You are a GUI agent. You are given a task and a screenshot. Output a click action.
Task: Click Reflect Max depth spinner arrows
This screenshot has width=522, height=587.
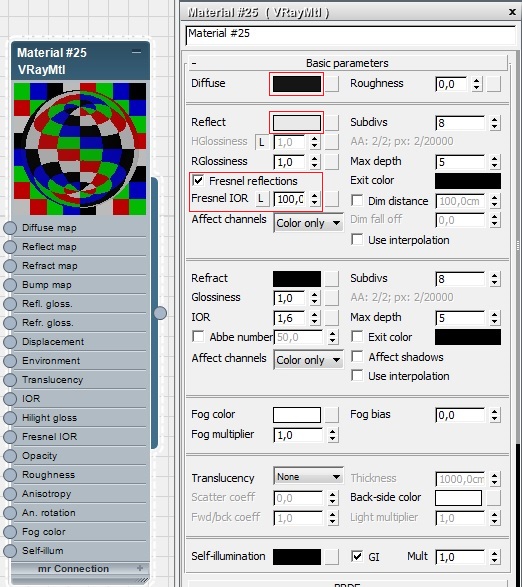(494, 162)
